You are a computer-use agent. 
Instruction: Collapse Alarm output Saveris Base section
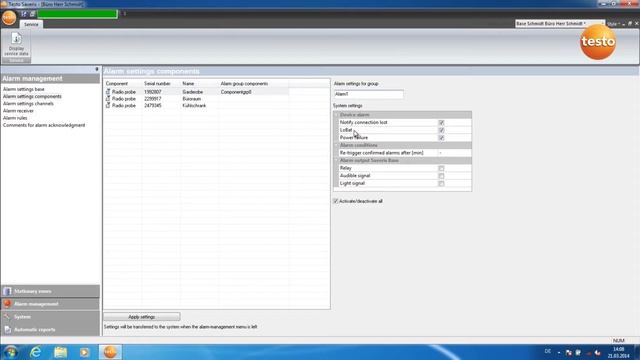337,161
